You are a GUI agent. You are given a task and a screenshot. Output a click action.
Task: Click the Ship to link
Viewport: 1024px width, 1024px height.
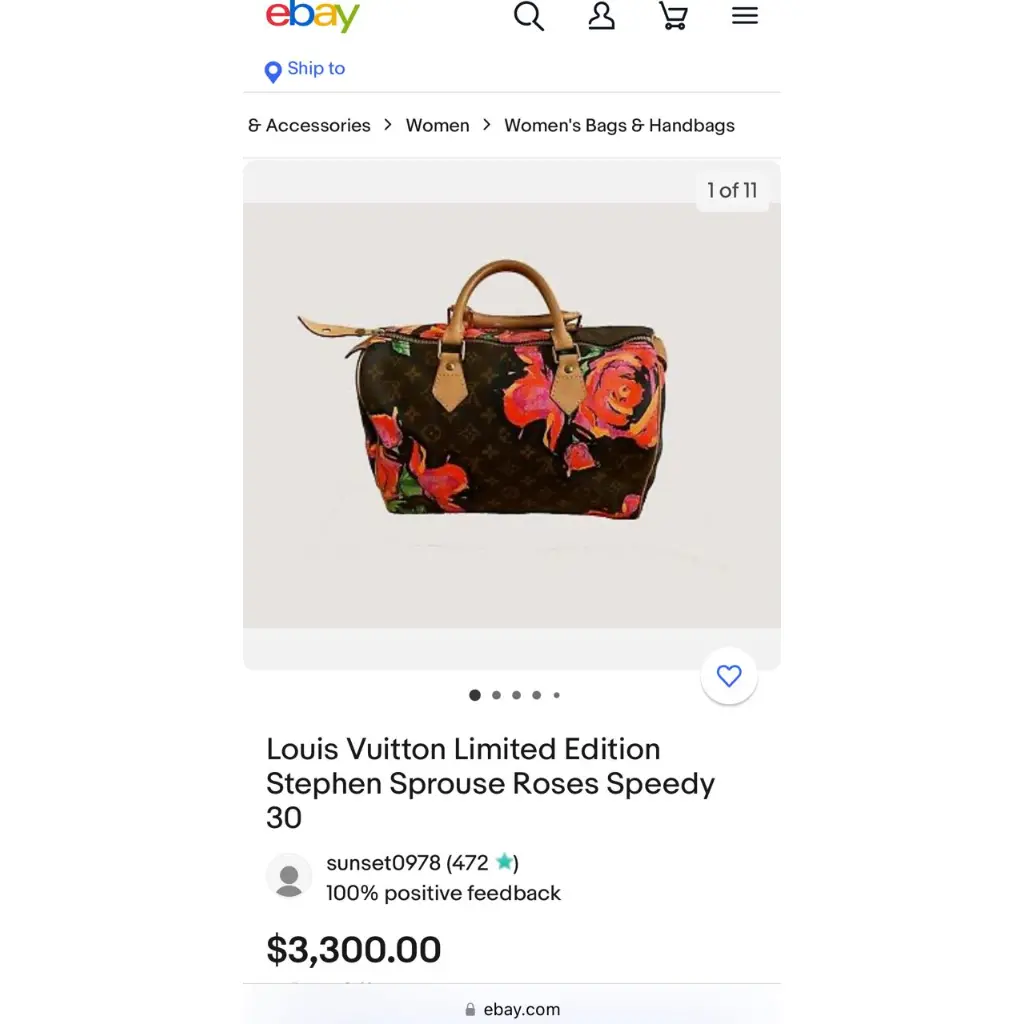click(316, 69)
